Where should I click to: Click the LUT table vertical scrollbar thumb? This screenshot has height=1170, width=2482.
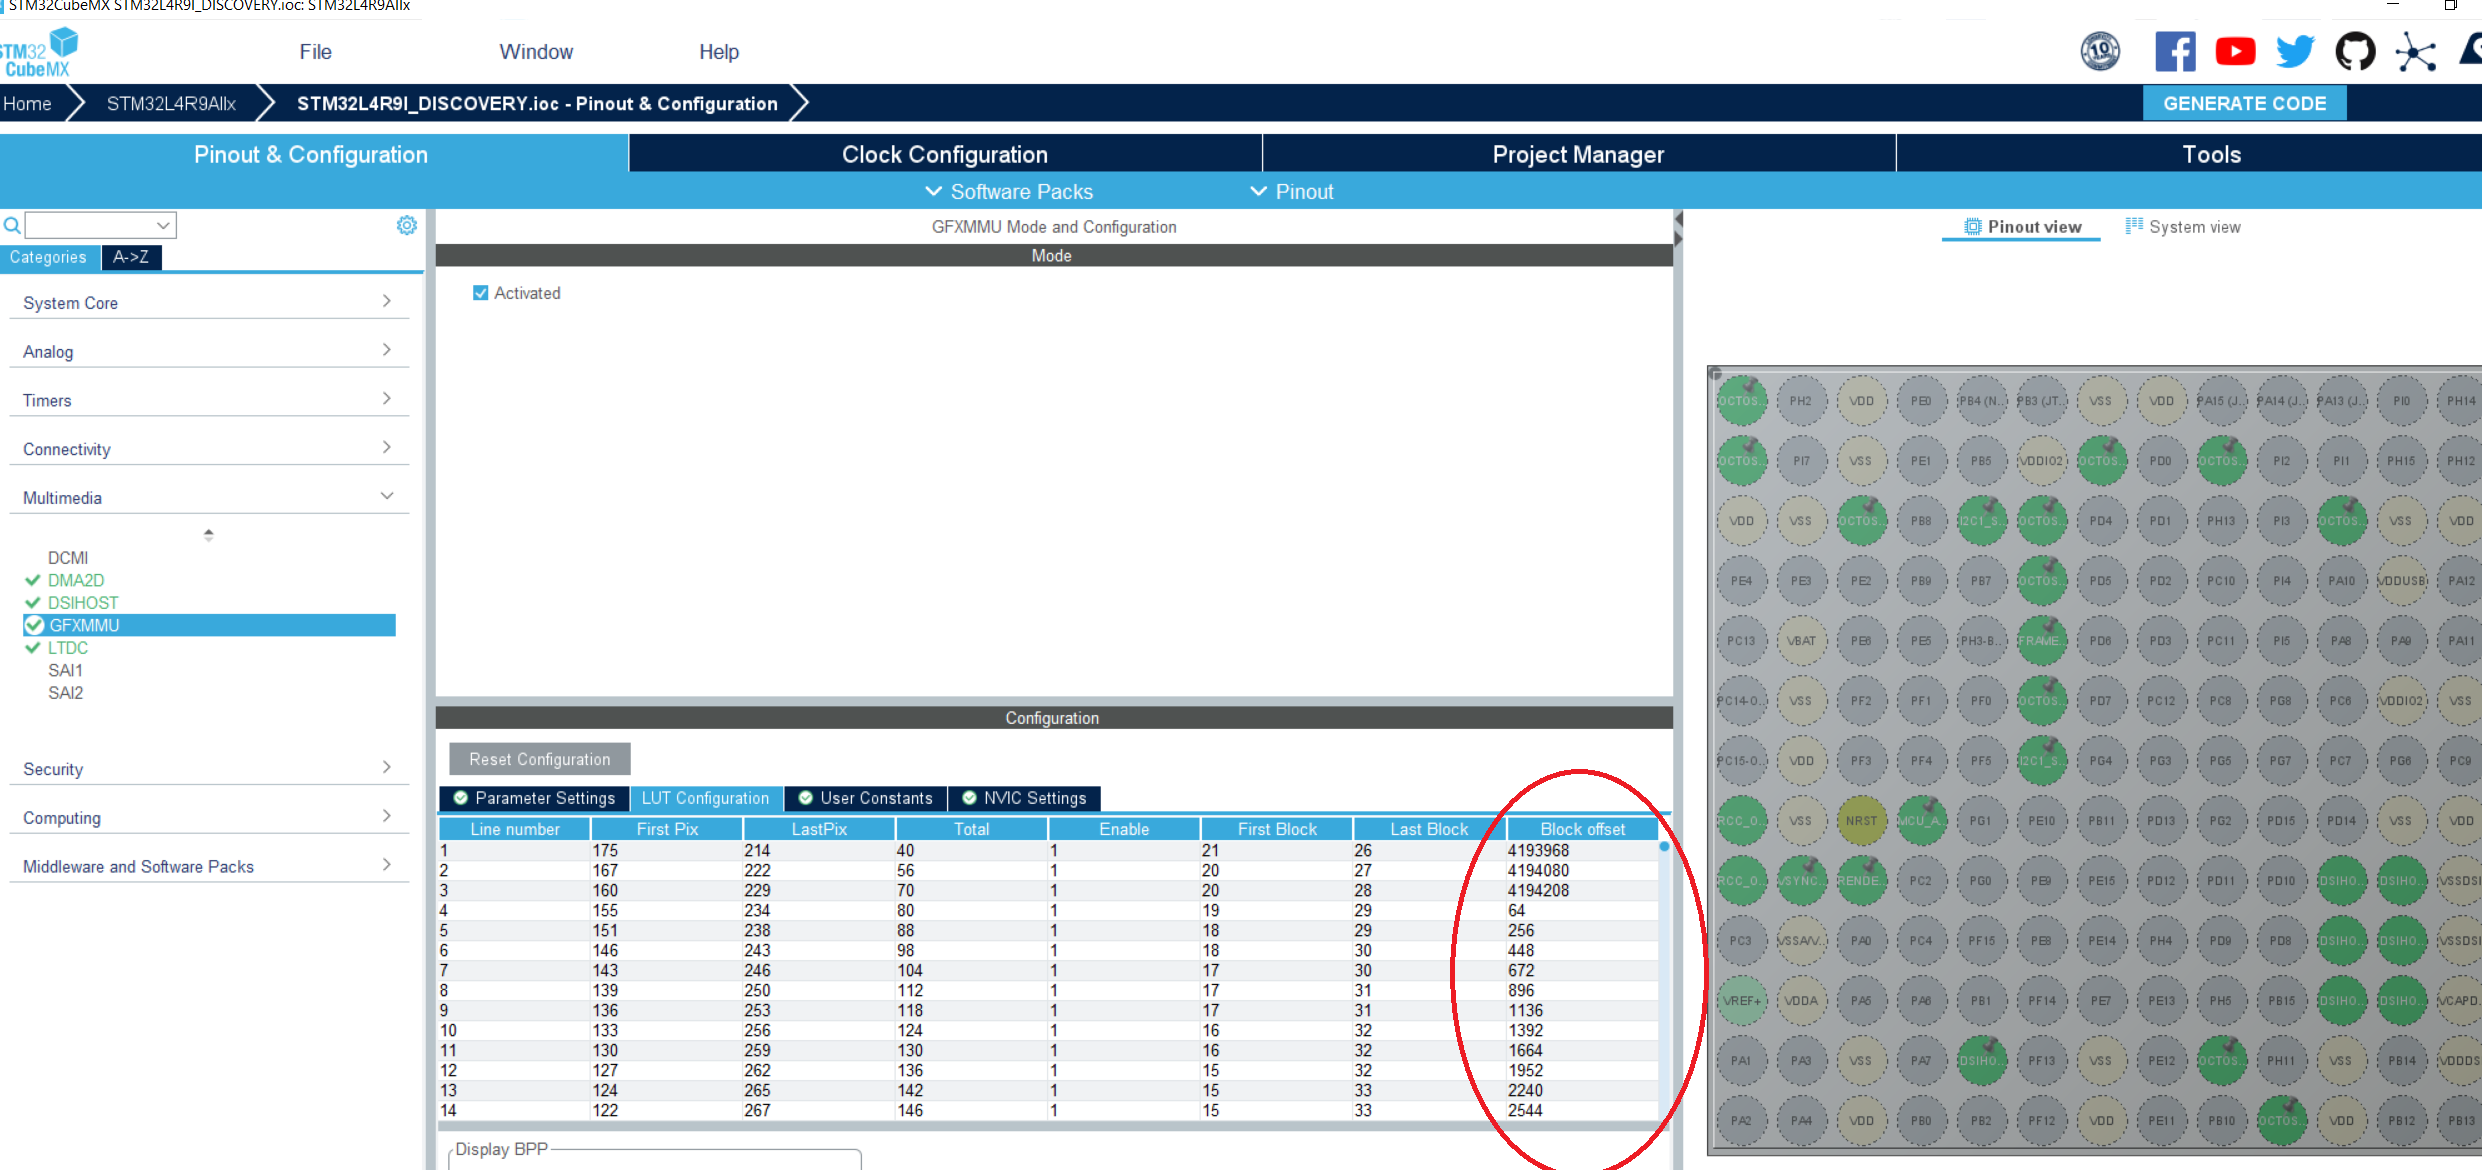1664,847
